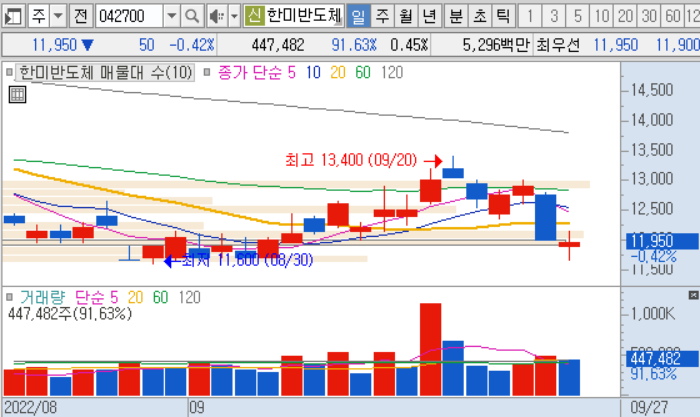Click the green 60 price moving average legend
The image size is (700, 417).
pyautogui.click(x=363, y=72)
